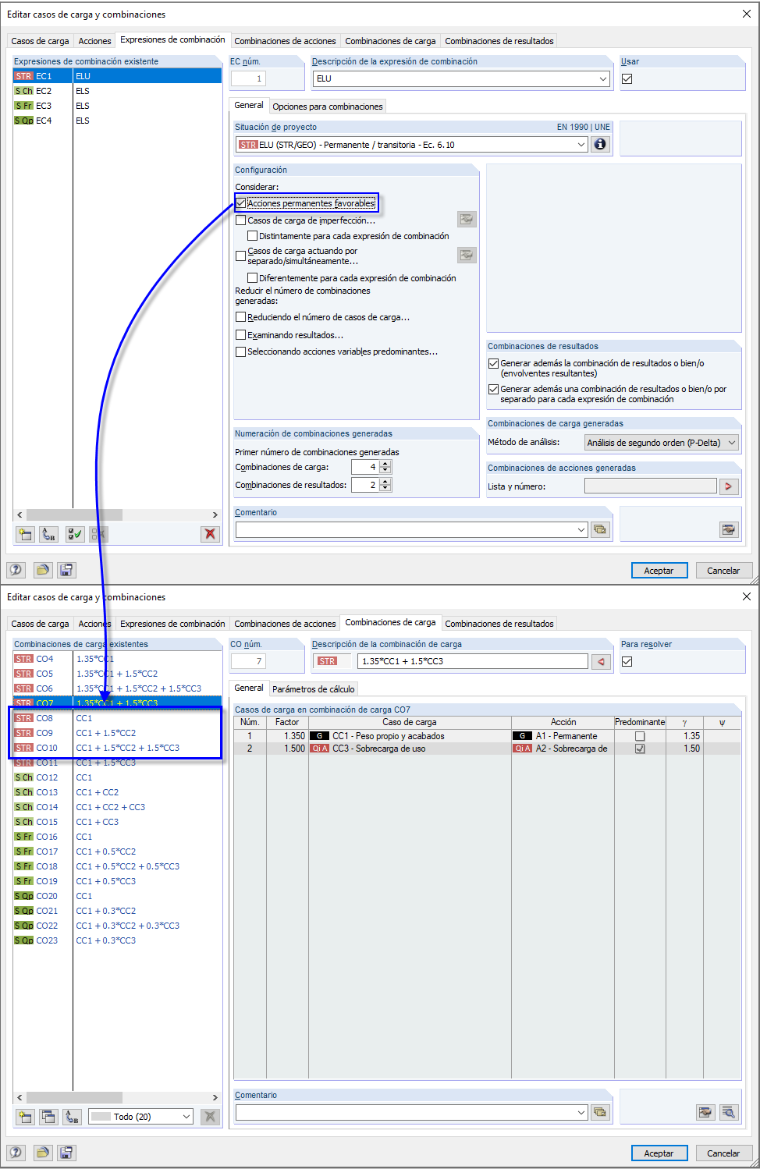The height and width of the screenshot is (1170, 760).
Task: Click Combinaciones de carga number stepper
Action: 385,467
